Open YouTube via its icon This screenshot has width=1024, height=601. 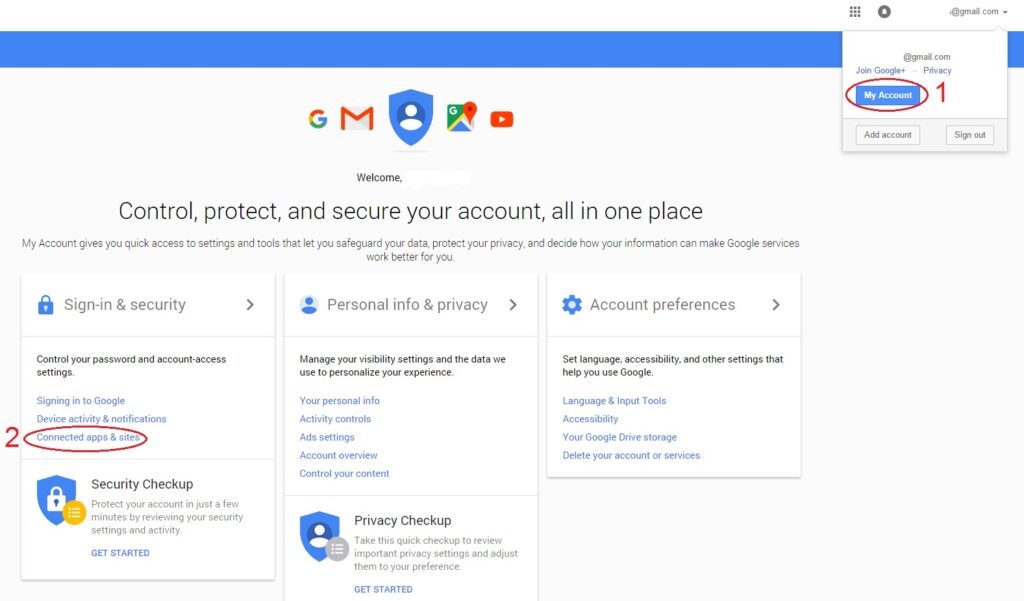(501, 118)
